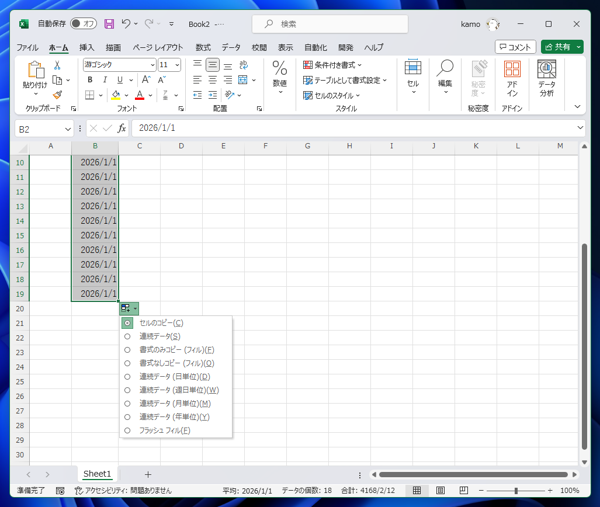Select 連続データ (月単位) option
Viewport: 600px width, 507px height.
coord(175,403)
